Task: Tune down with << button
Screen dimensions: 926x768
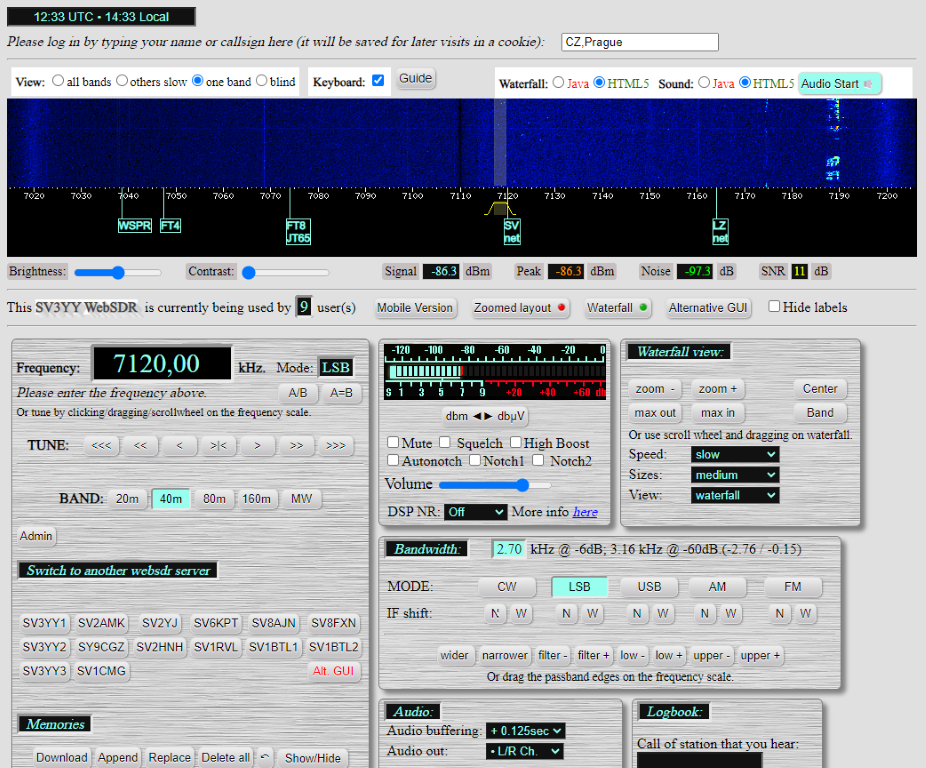Action: coord(140,445)
